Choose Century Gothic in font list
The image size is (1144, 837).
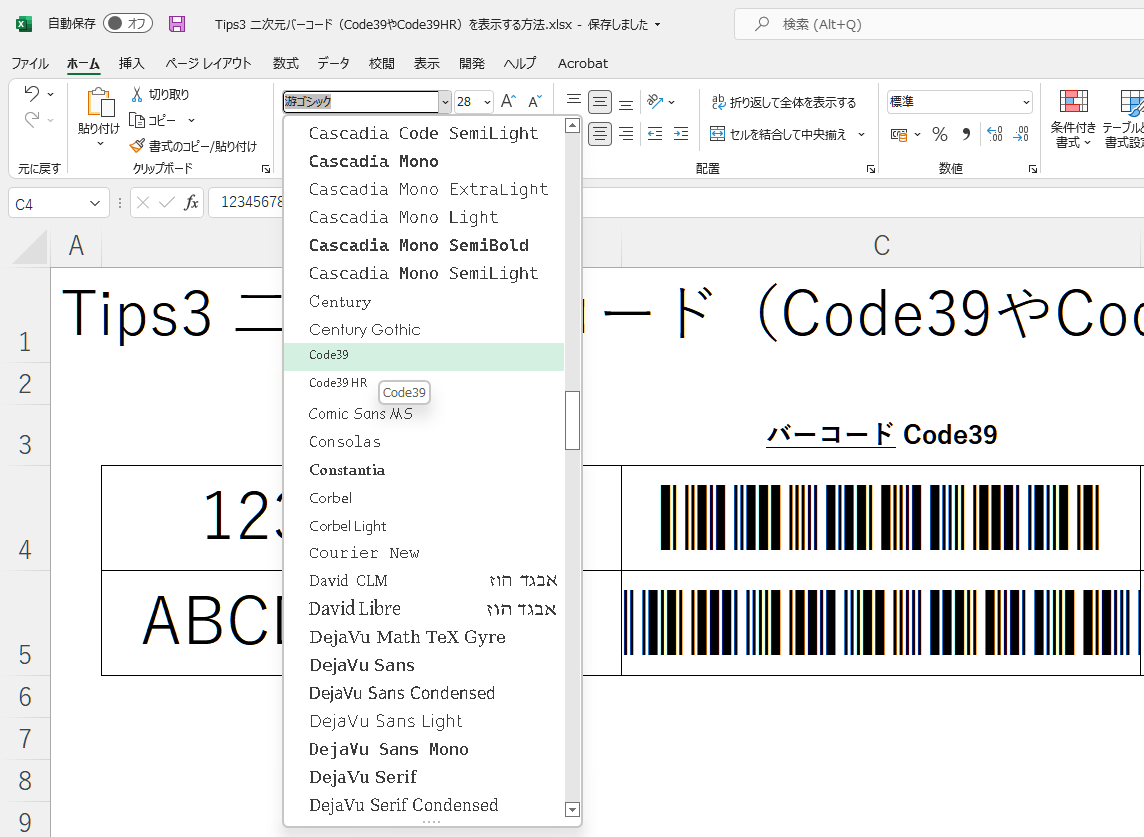[365, 329]
